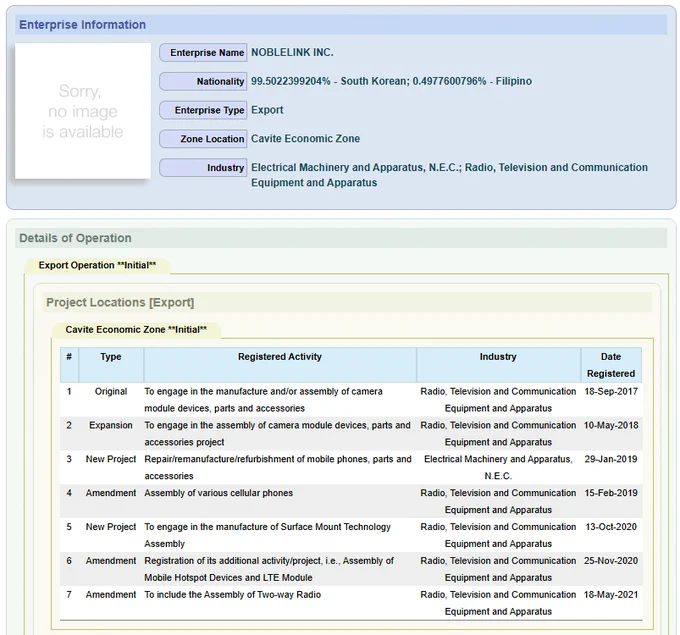Screen dimensions: 680x635
Task: Click the zone location value 'Cavite Economic Zone'
Action: click(306, 139)
